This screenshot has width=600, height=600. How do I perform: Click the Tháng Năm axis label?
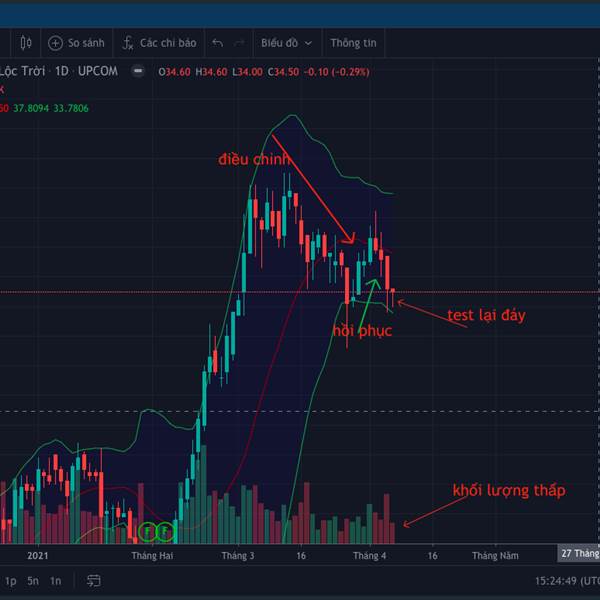pyautogui.click(x=495, y=555)
